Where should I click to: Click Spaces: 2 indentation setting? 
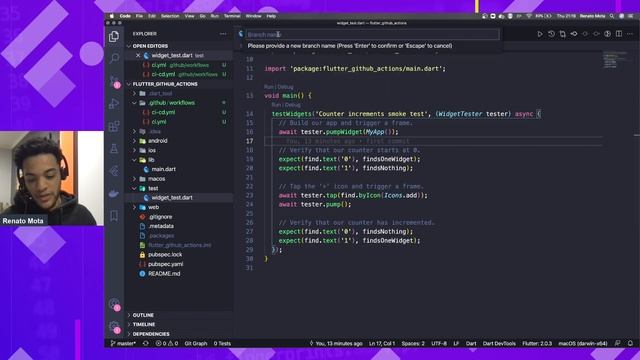click(413, 344)
